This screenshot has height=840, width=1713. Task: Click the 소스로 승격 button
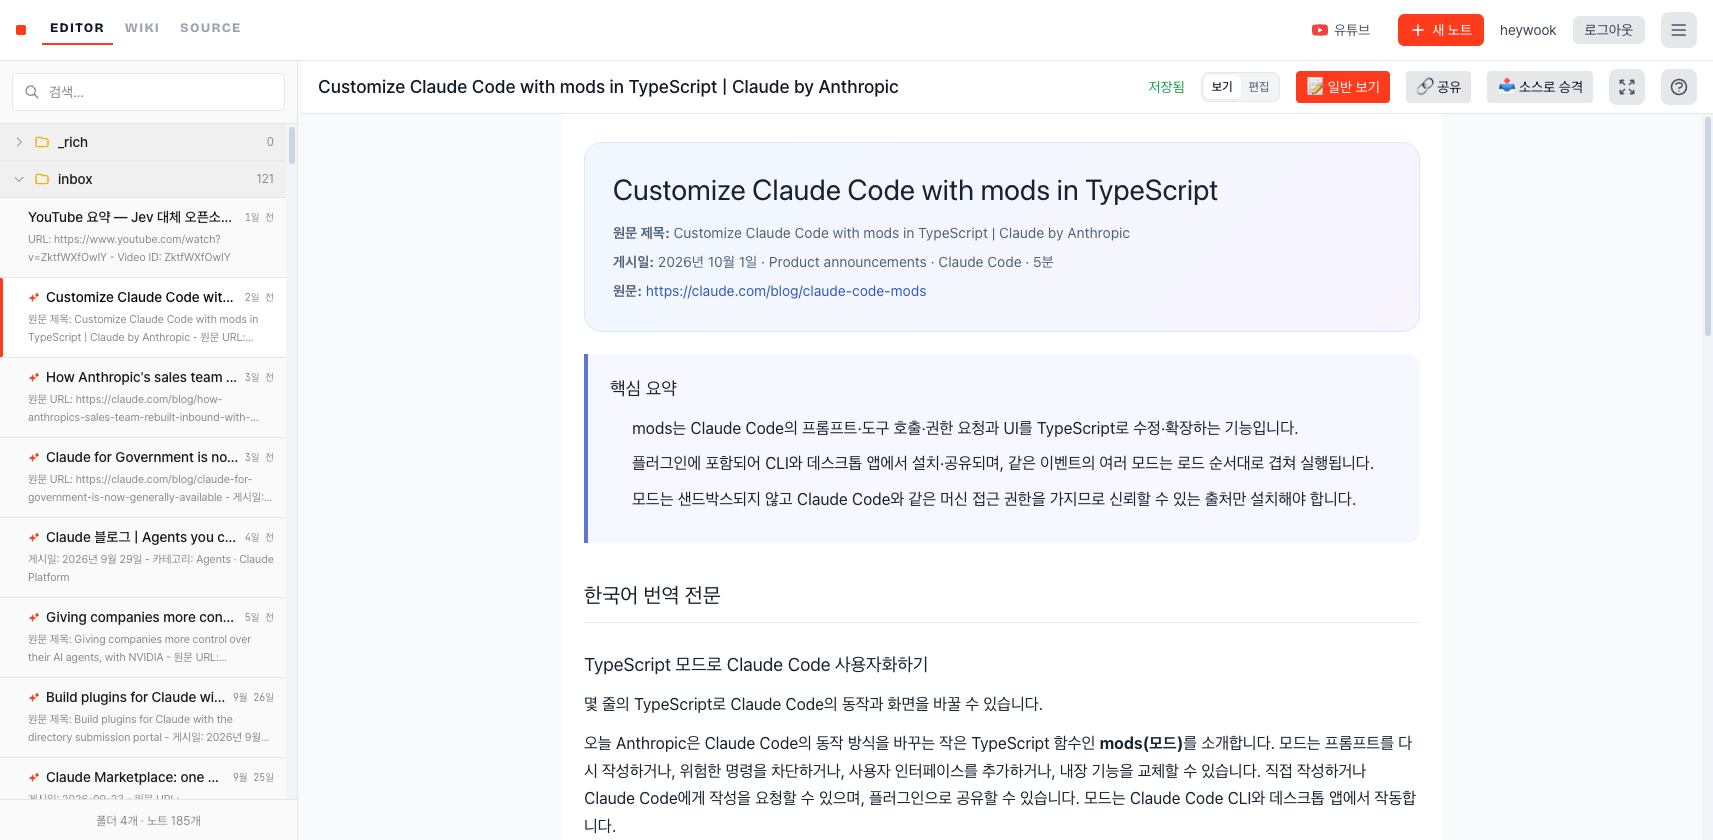pos(1540,87)
